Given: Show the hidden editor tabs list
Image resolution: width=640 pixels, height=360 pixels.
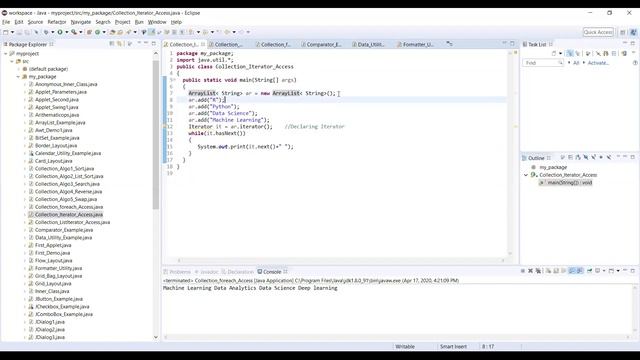Looking at the screenshot, I should pos(449,44).
